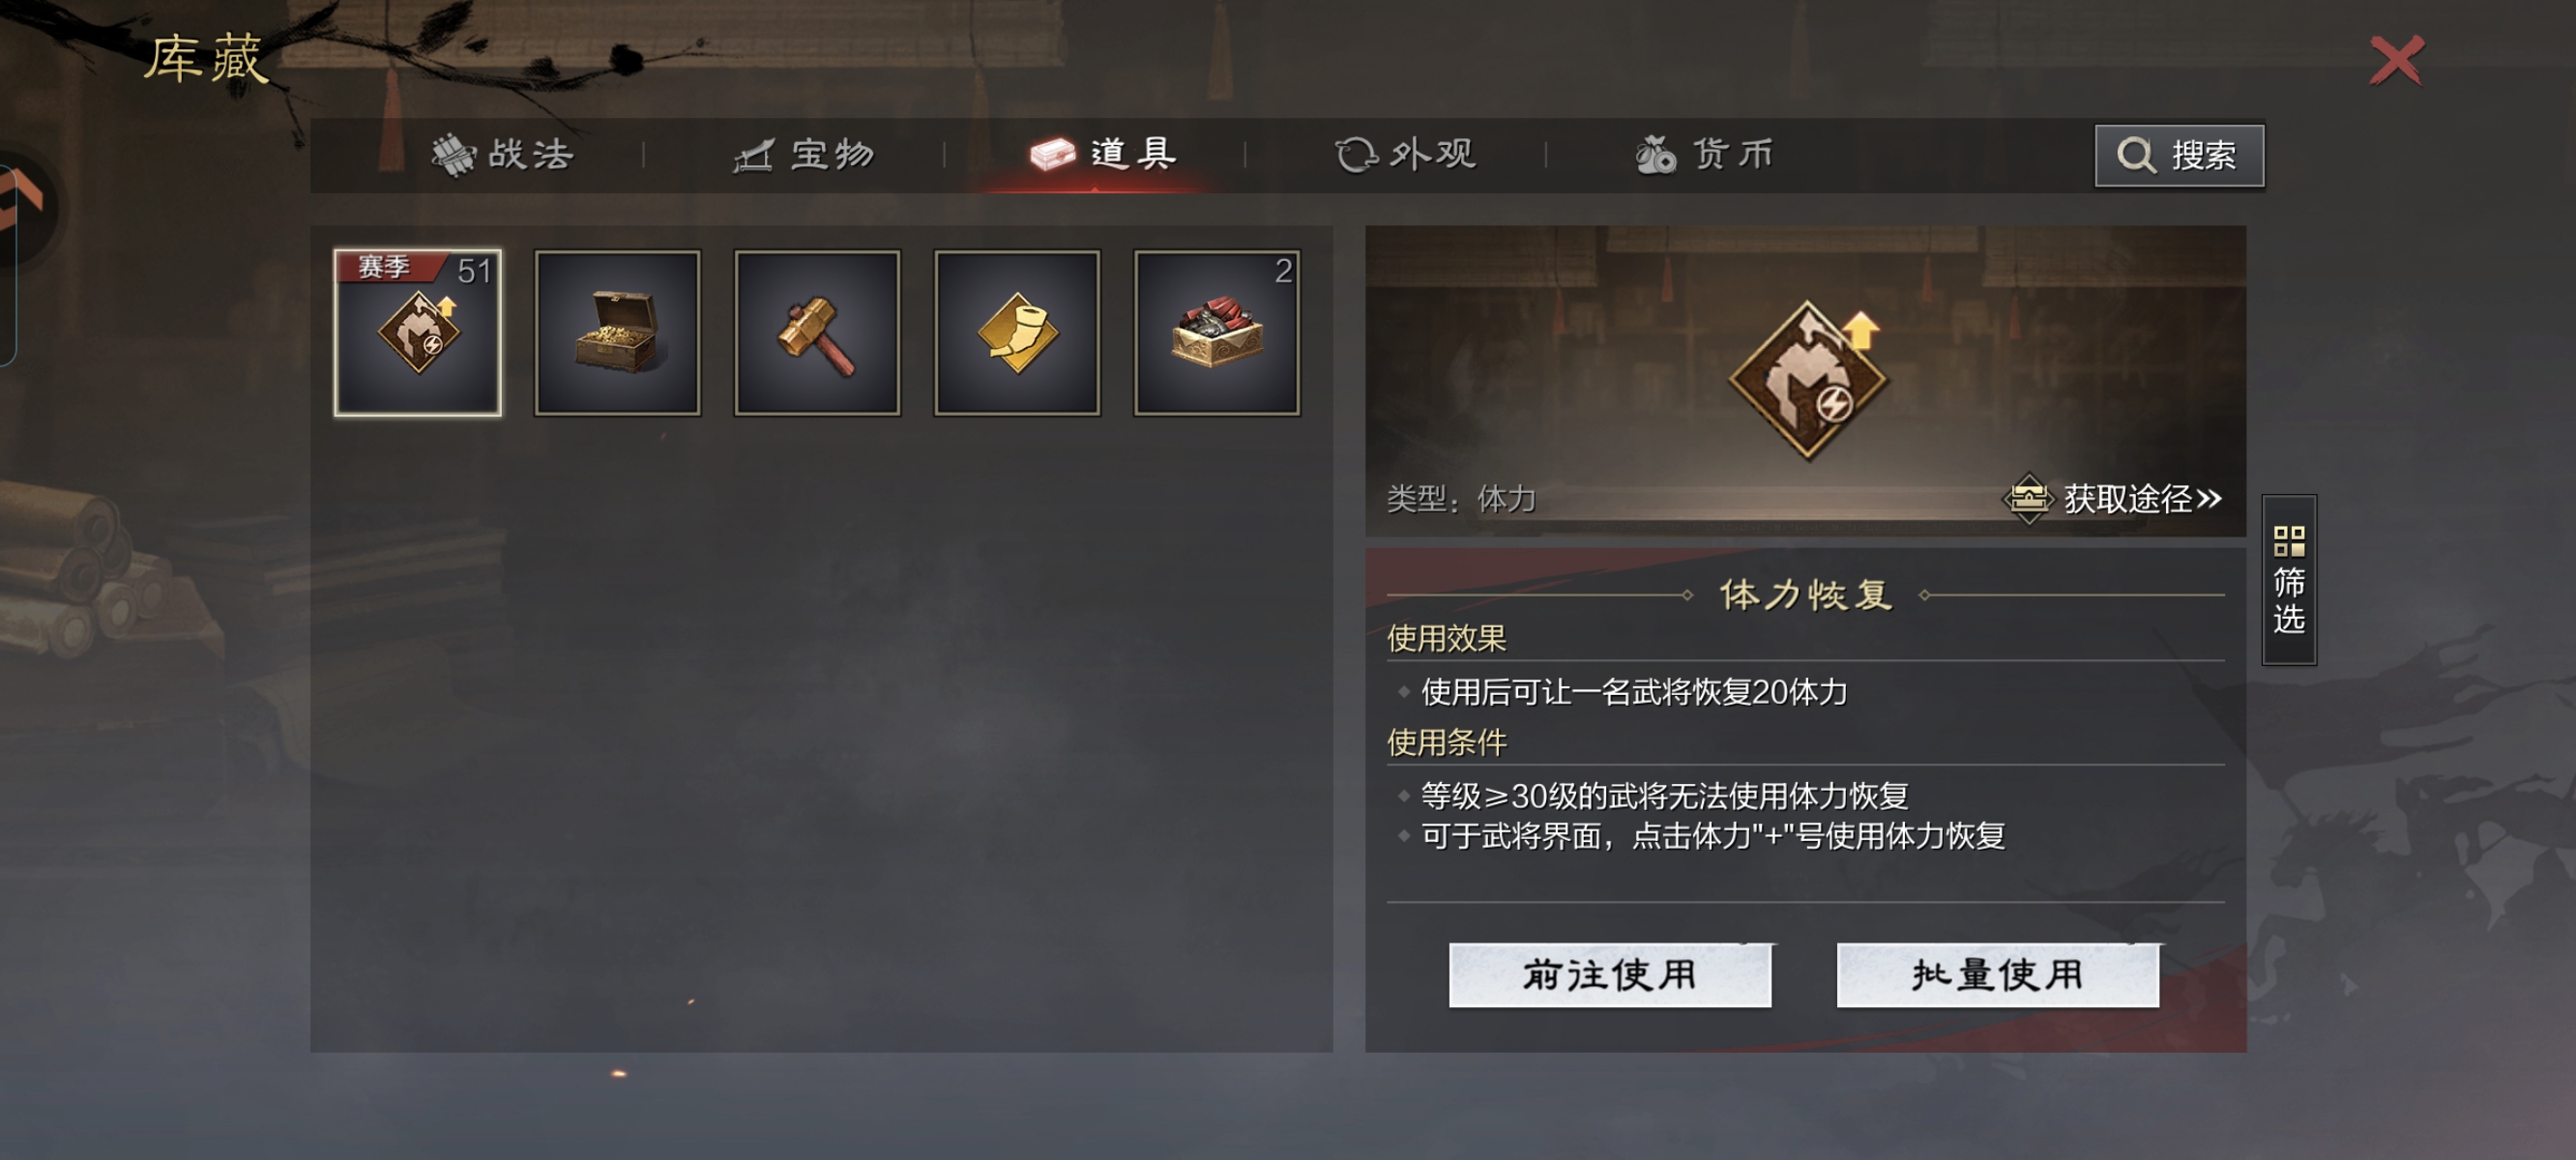
Task: Select the stamina recovery item with 赛季 tag
Action: click(417, 332)
